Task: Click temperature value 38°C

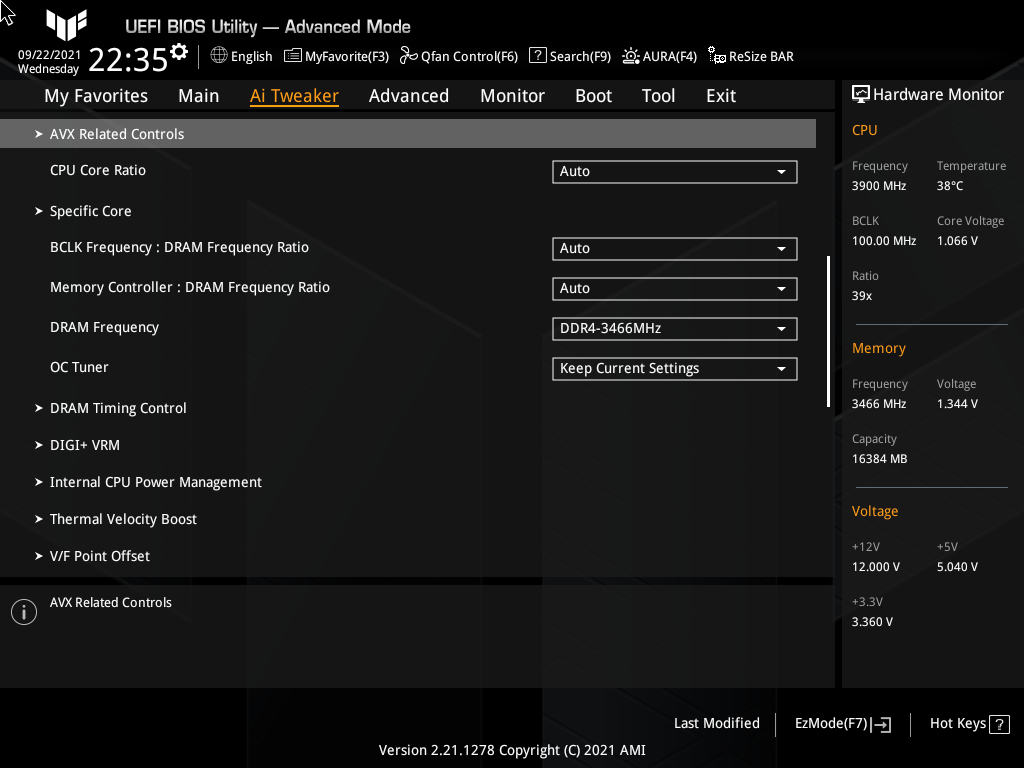Action: point(950,185)
